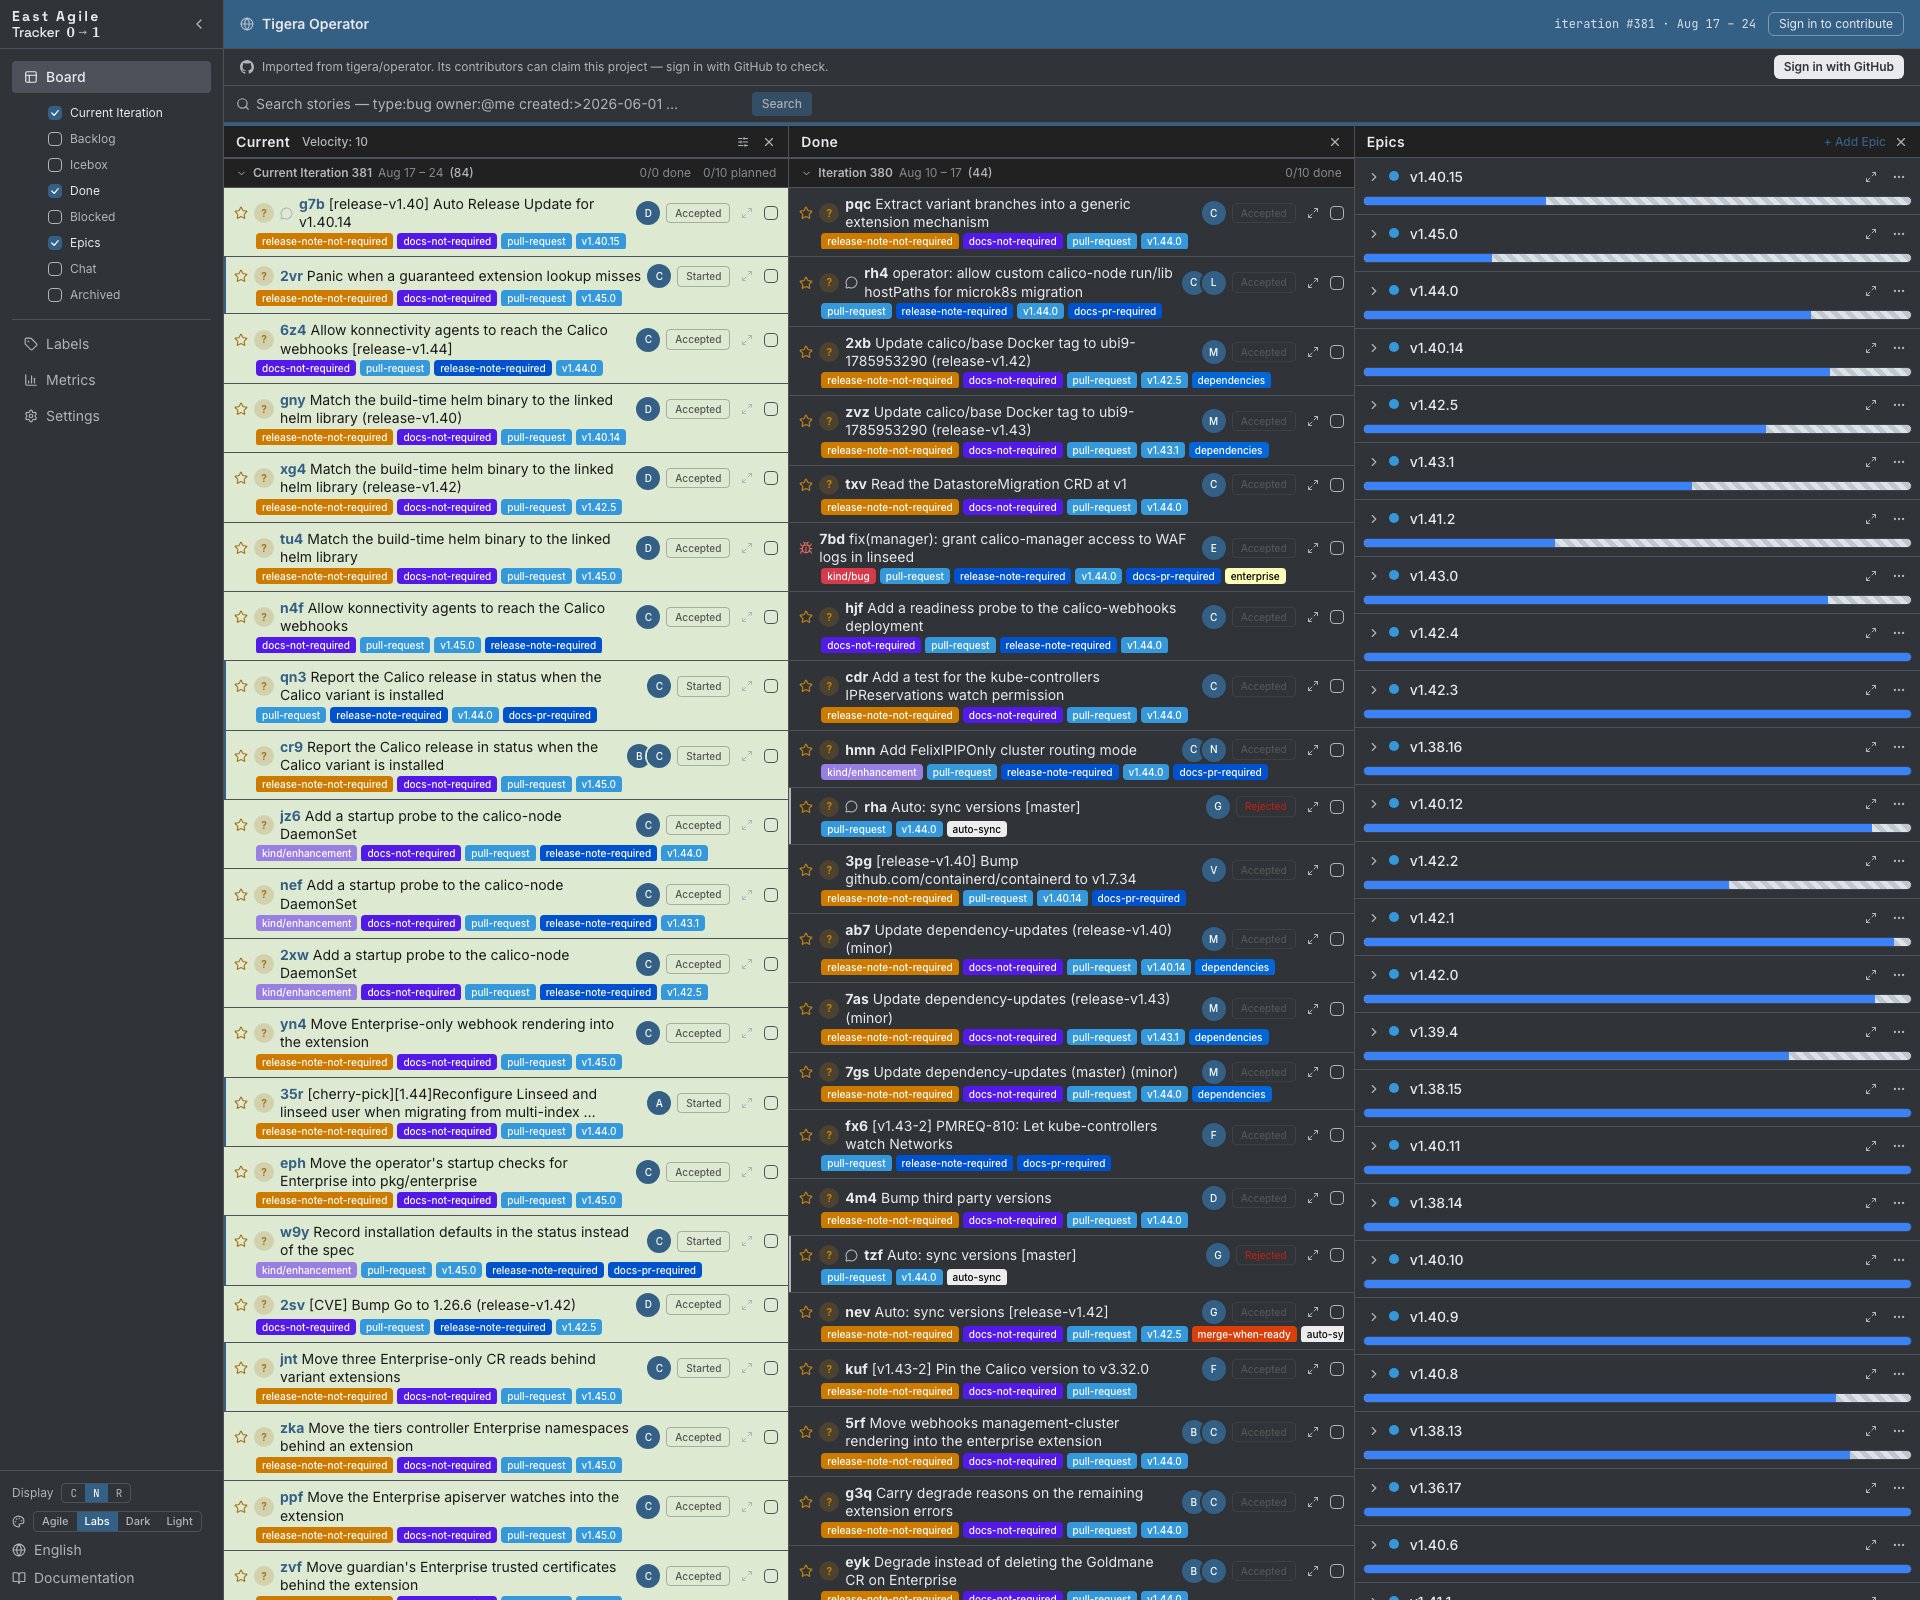
Task: Open more options for v1.43.1 epic
Action: click(1899, 462)
